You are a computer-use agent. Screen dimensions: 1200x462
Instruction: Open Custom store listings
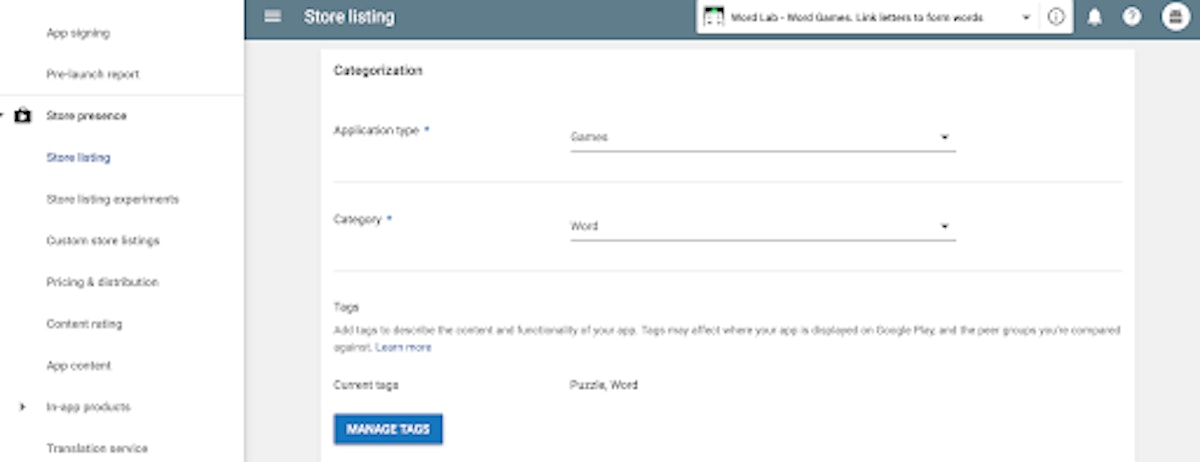click(x=103, y=241)
